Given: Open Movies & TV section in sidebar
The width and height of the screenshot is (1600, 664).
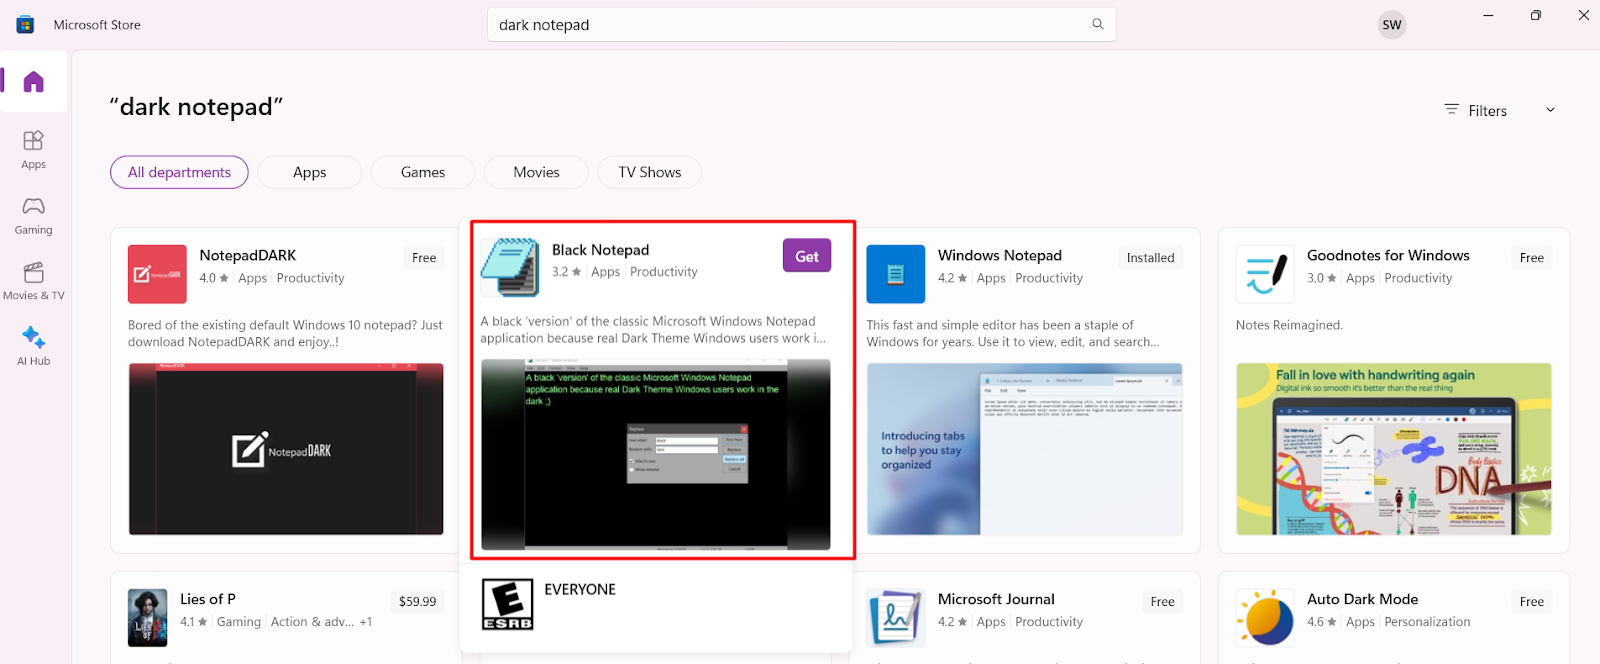Looking at the screenshot, I should (34, 281).
